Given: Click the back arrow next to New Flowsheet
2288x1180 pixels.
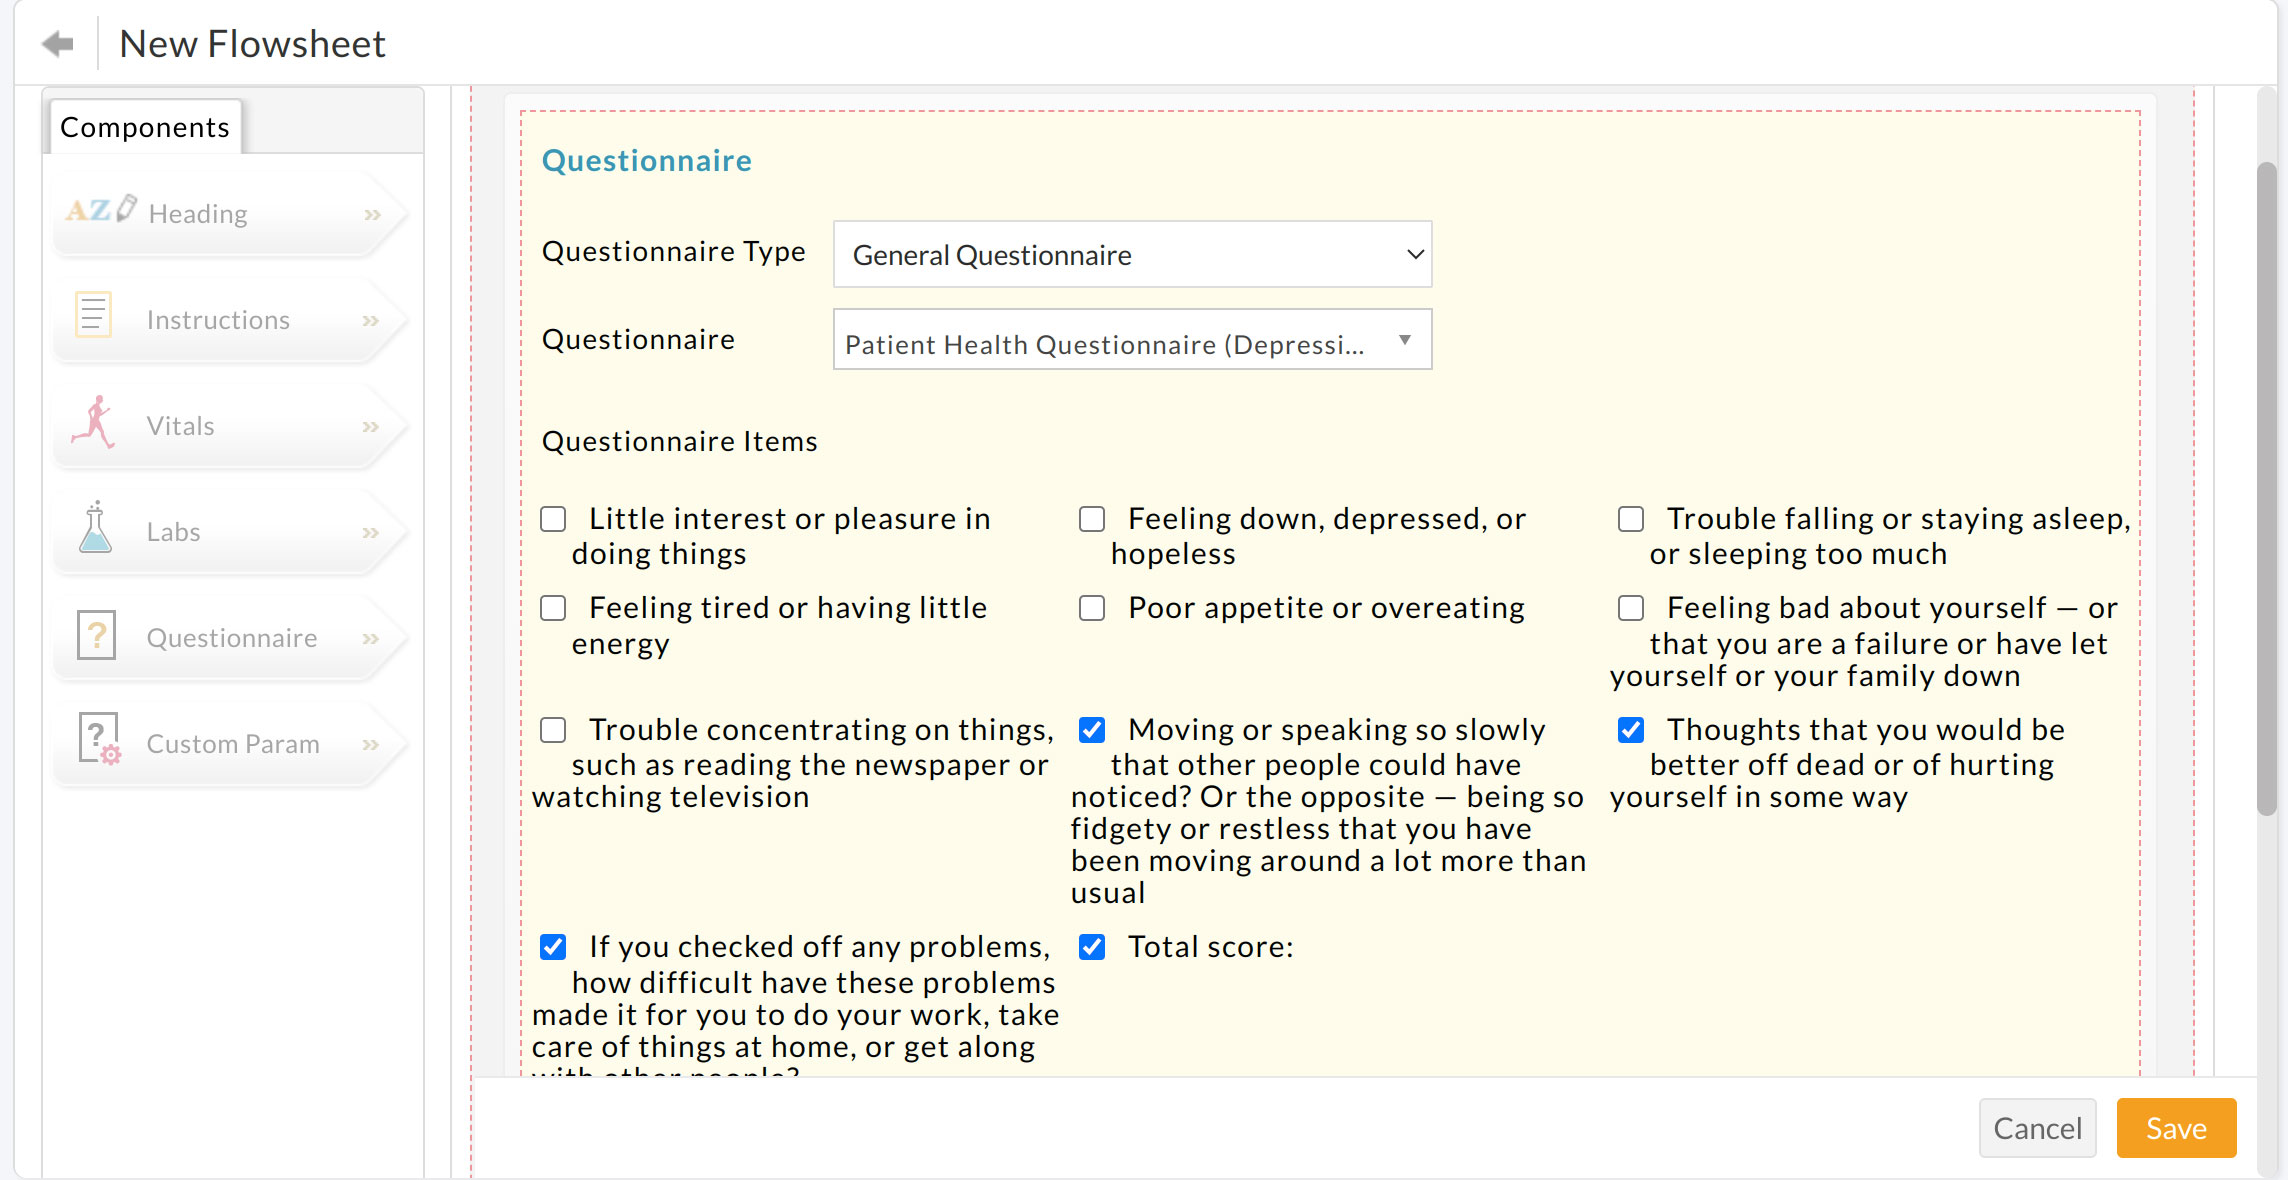Looking at the screenshot, I should (57, 42).
